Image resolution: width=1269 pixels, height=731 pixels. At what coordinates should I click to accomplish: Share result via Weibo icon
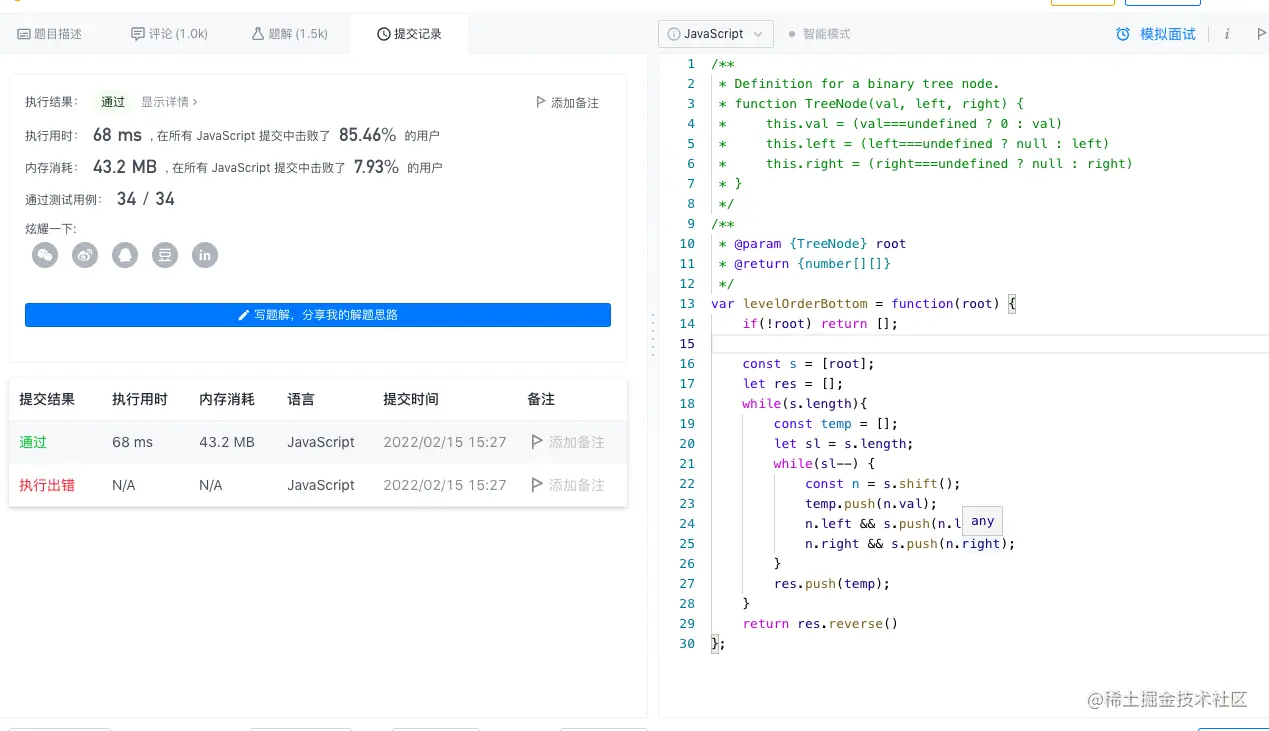pos(85,255)
